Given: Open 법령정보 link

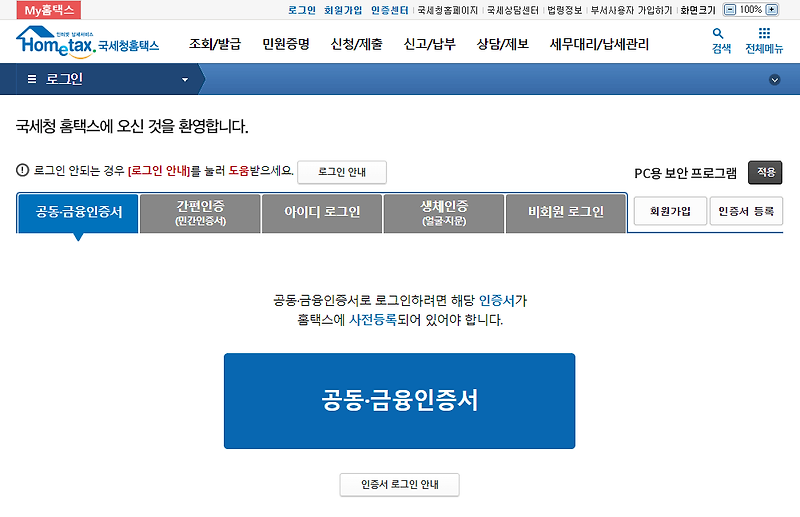Looking at the screenshot, I should tap(564, 10).
